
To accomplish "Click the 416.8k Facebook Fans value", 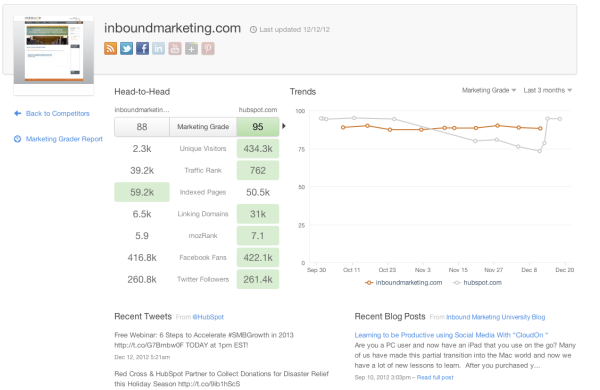I will click(142, 258).
